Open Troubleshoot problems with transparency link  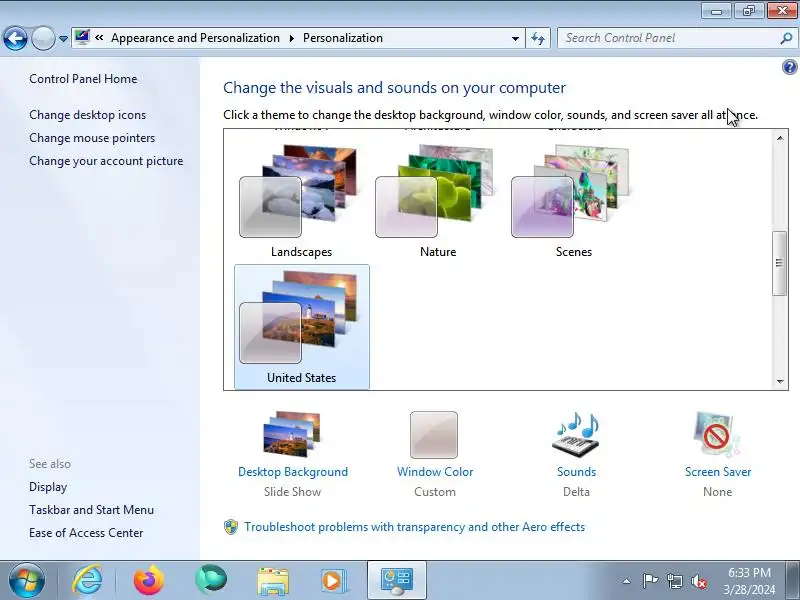414,527
